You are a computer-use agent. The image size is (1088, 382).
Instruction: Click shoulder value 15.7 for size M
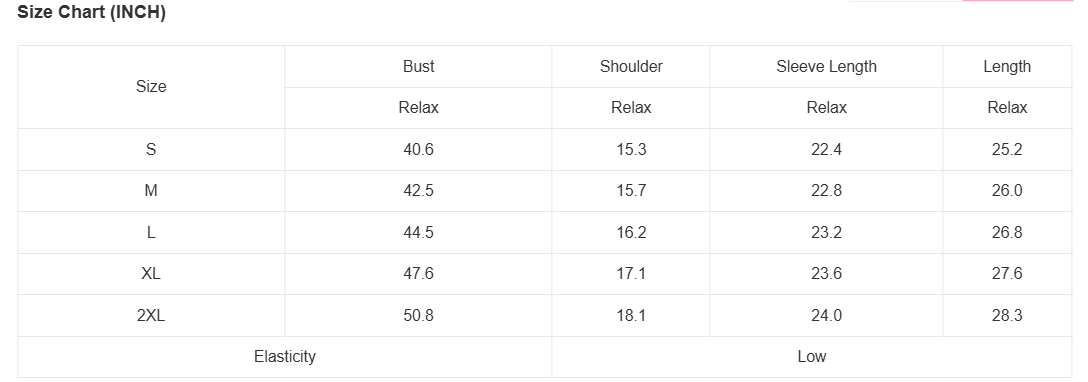pyautogui.click(x=631, y=191)
